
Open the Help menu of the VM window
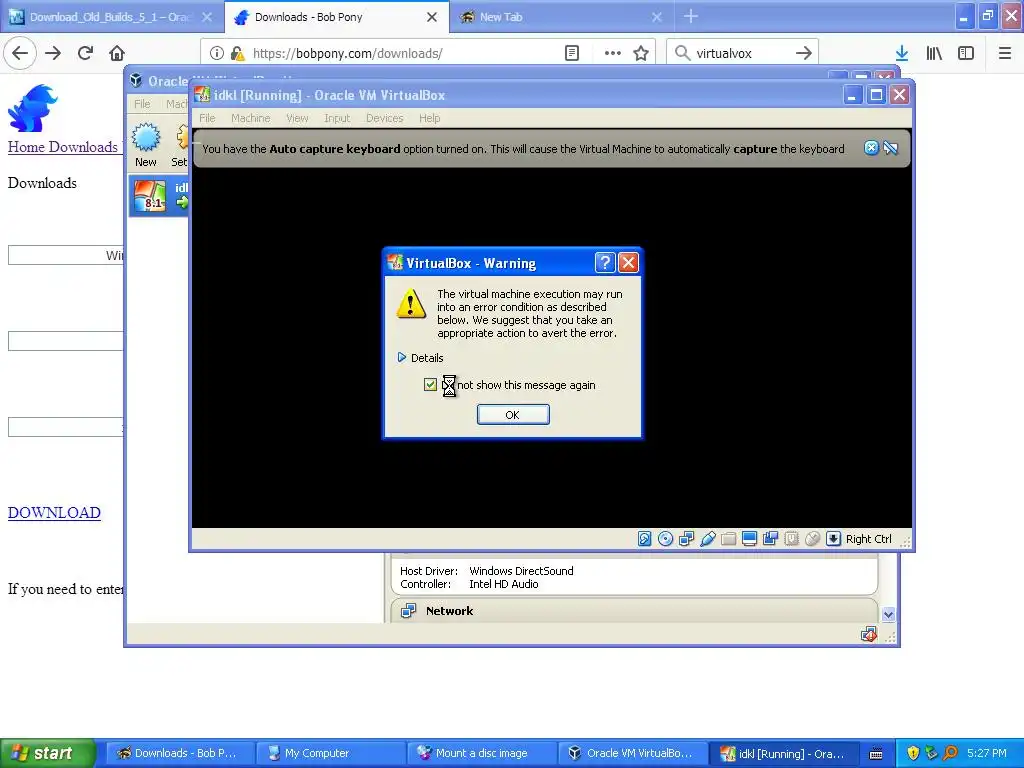(430, 118)
